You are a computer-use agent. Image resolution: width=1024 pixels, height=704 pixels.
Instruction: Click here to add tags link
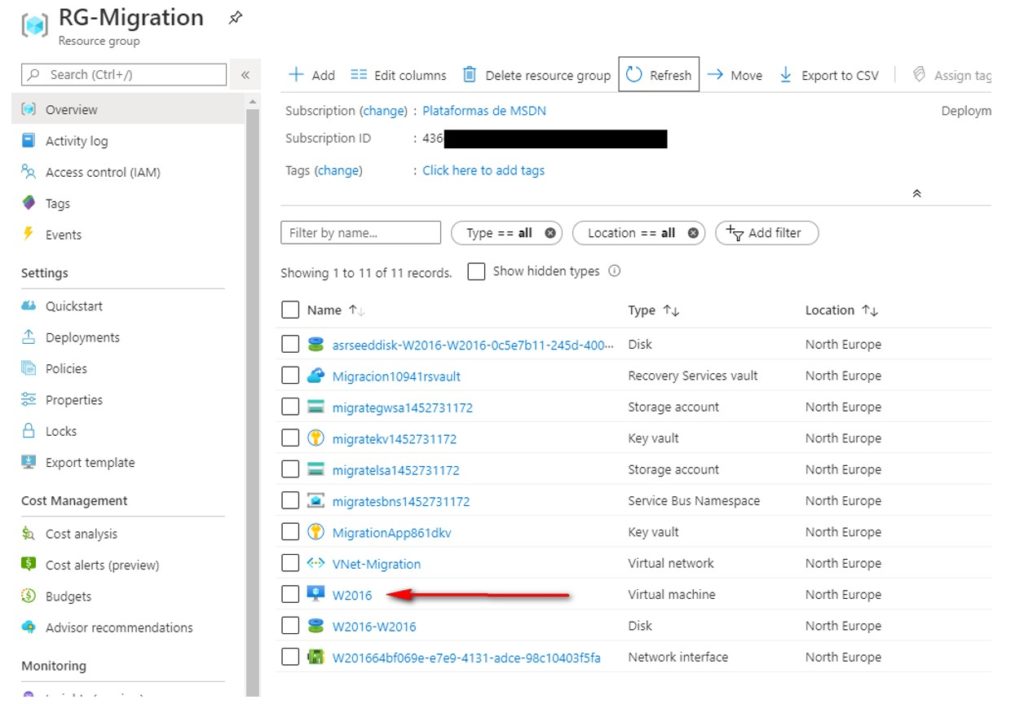tap(483, 170)
